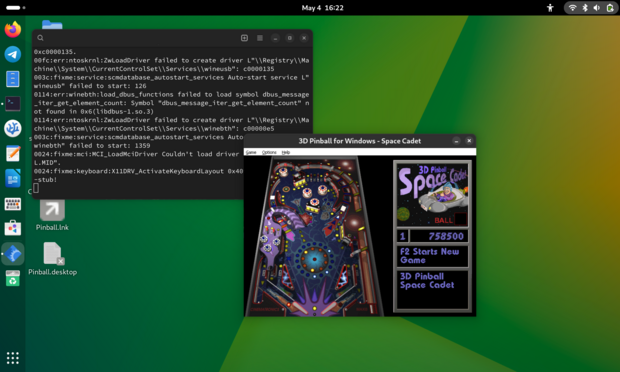Open the on-screen keyboard dock app
Screen dimensions: 620x372
[13, 204]
